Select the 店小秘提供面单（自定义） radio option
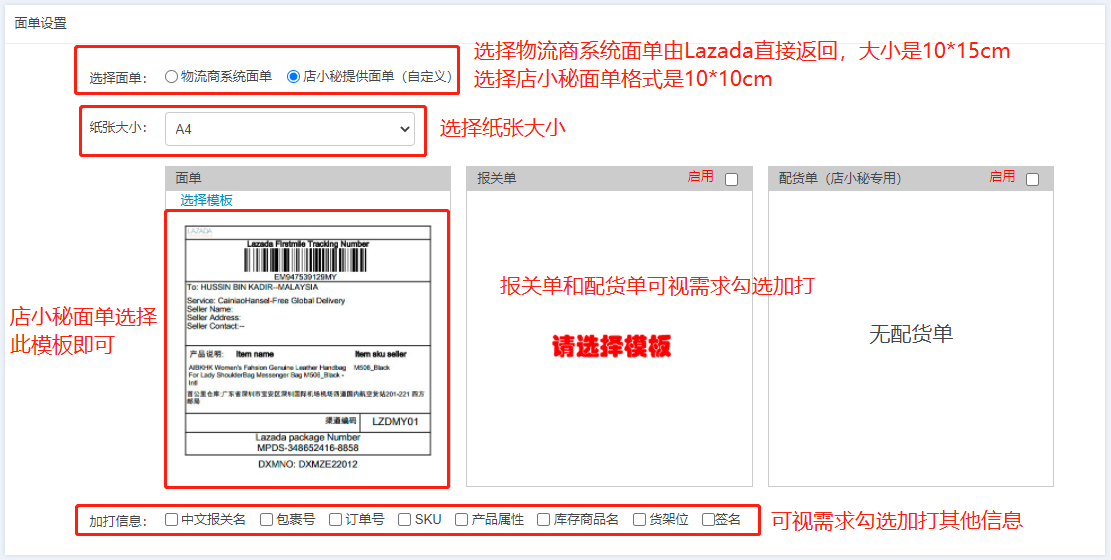 (293, 77)
